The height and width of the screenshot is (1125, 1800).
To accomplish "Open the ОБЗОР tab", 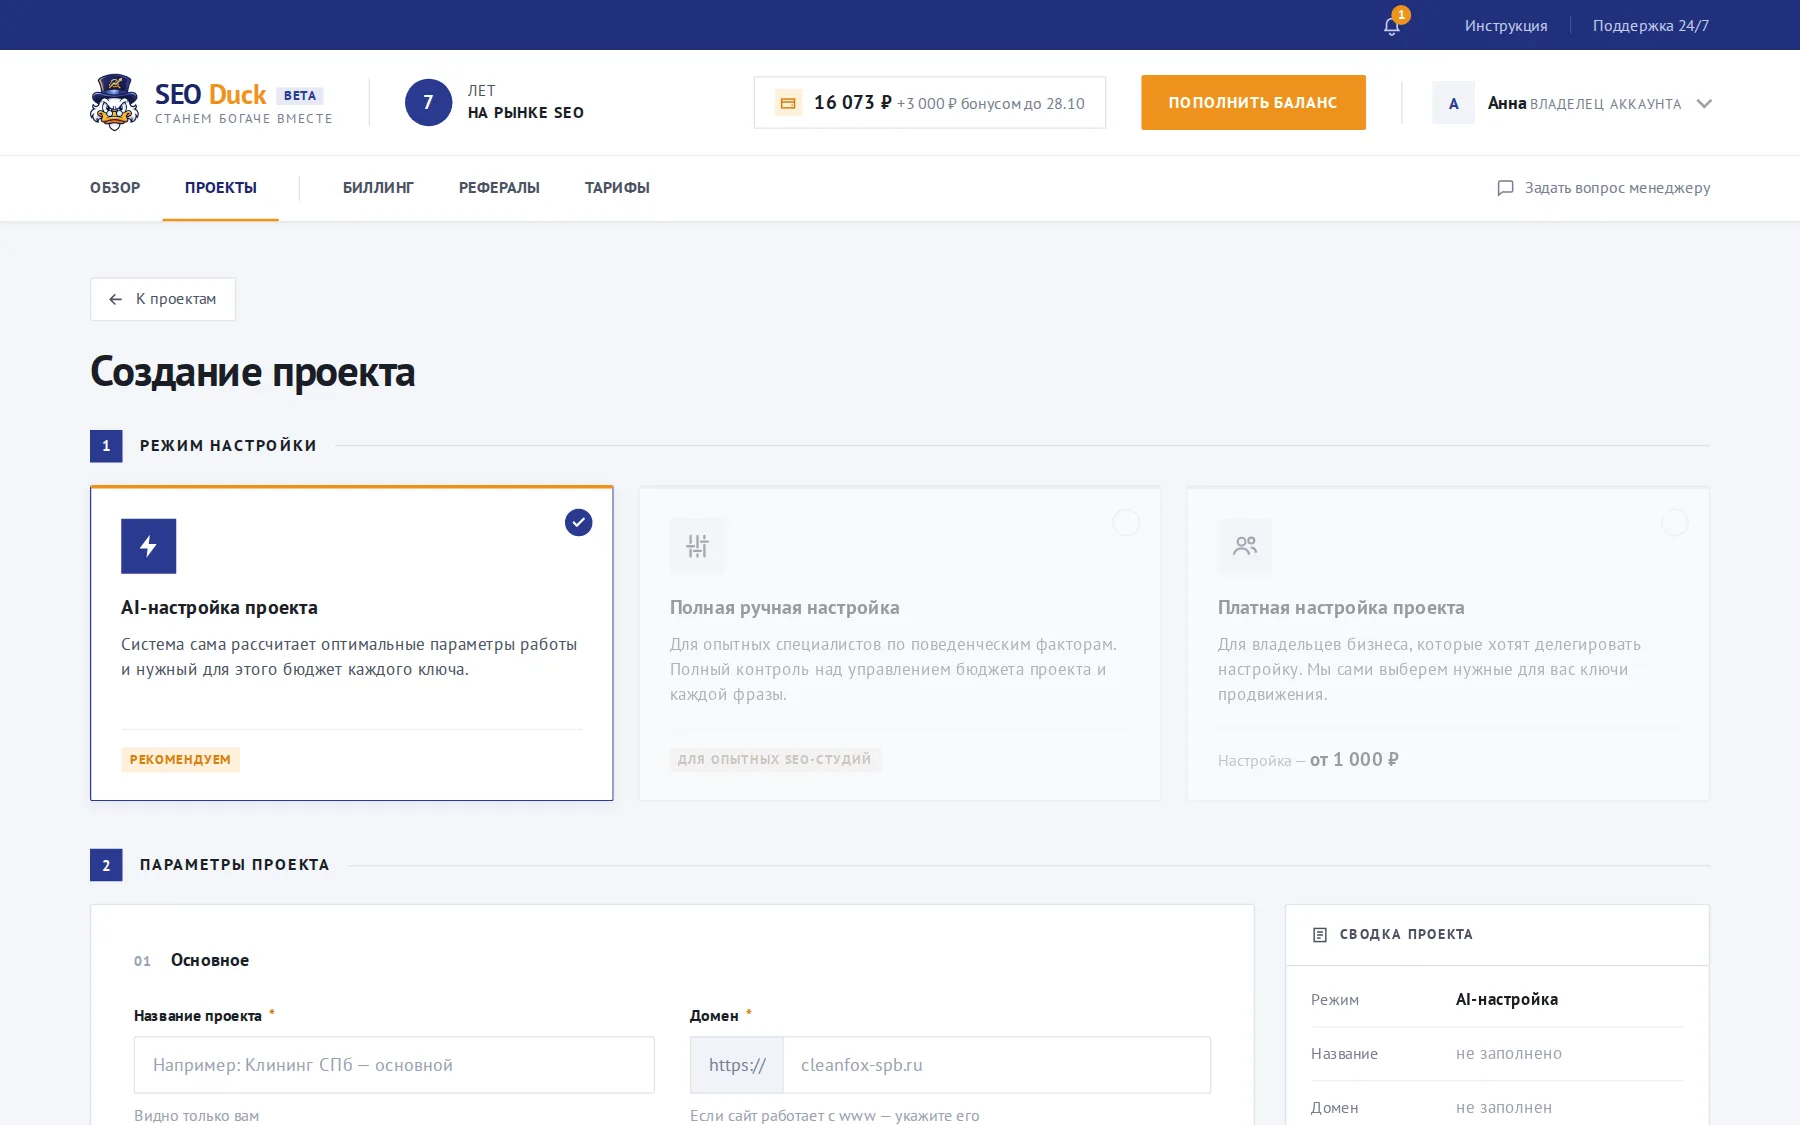I will tap(115, 188).
